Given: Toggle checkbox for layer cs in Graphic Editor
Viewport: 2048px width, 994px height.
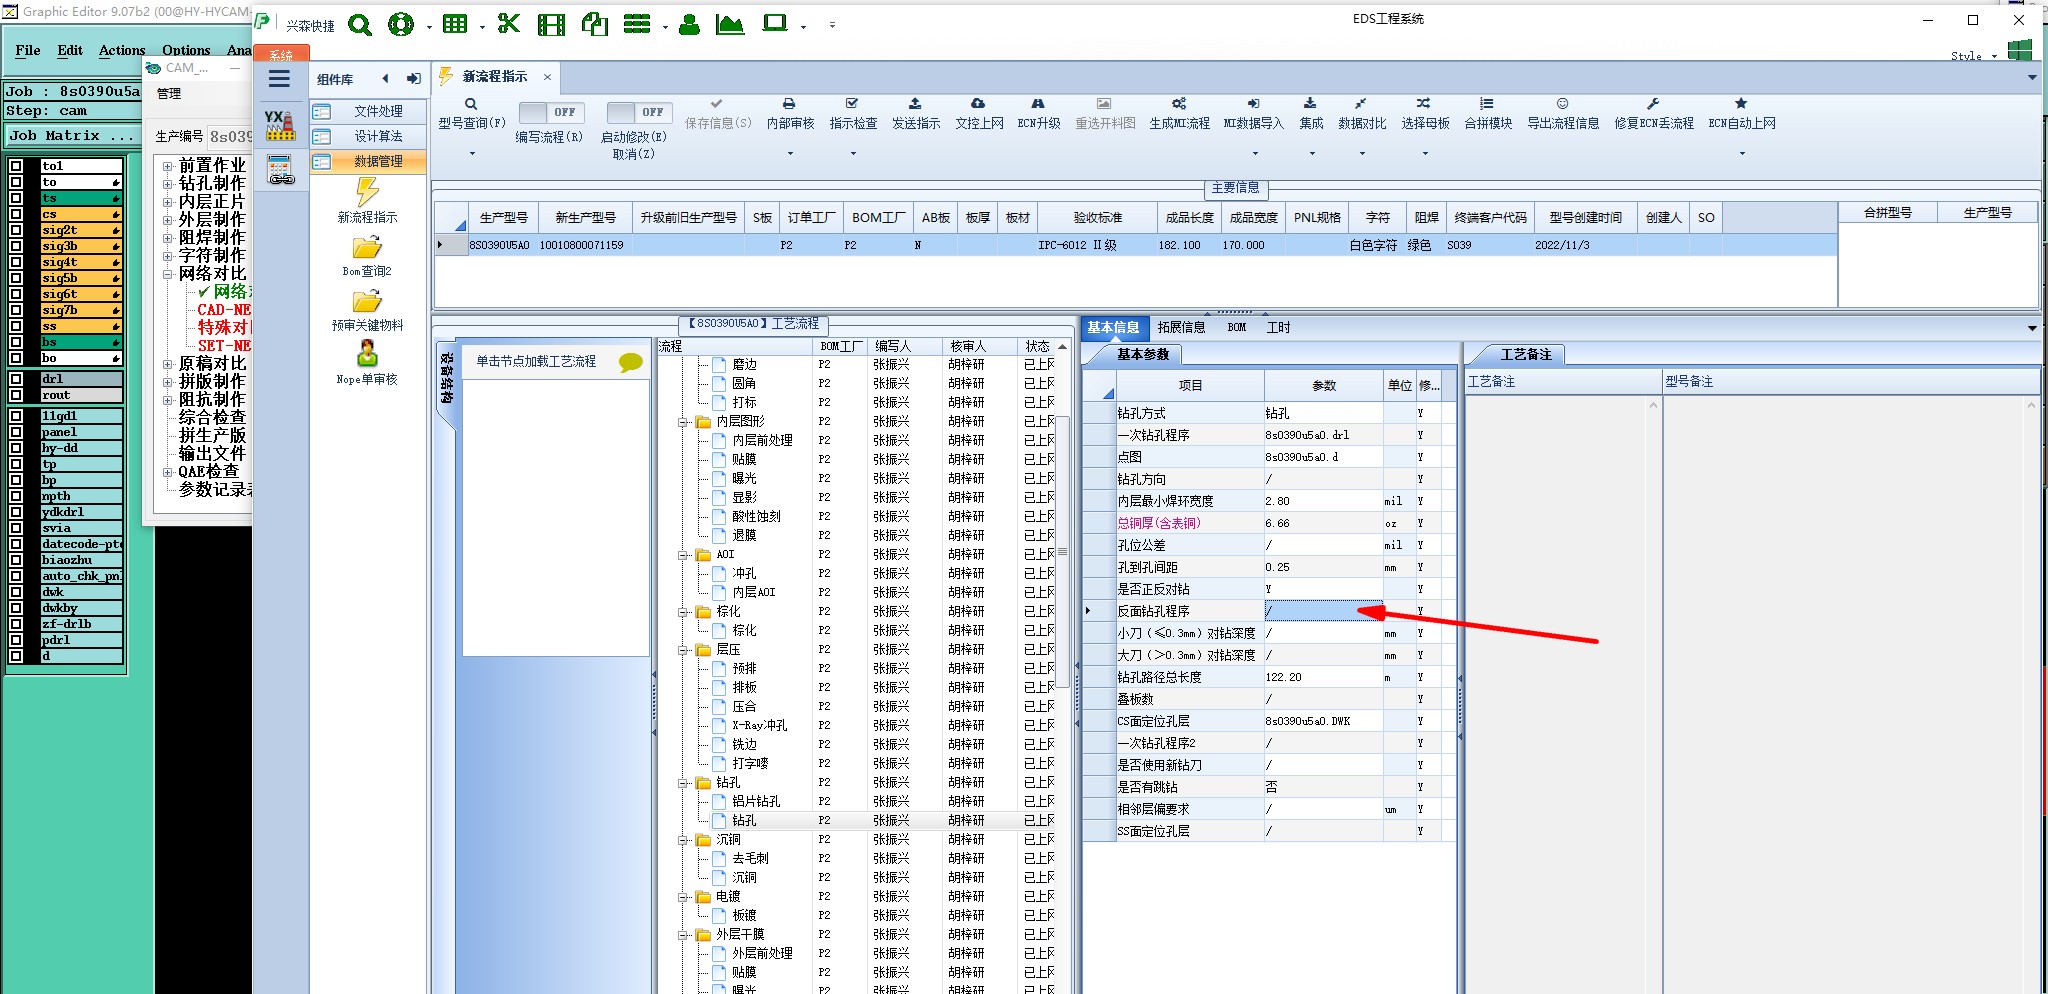Looking at the screenshot, I should tap(16, 214).
